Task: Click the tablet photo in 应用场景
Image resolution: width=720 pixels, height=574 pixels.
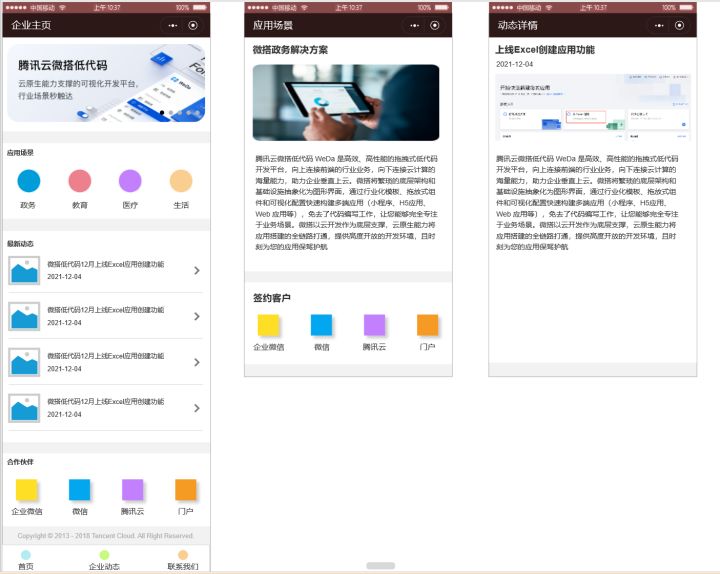Action: 346,102
